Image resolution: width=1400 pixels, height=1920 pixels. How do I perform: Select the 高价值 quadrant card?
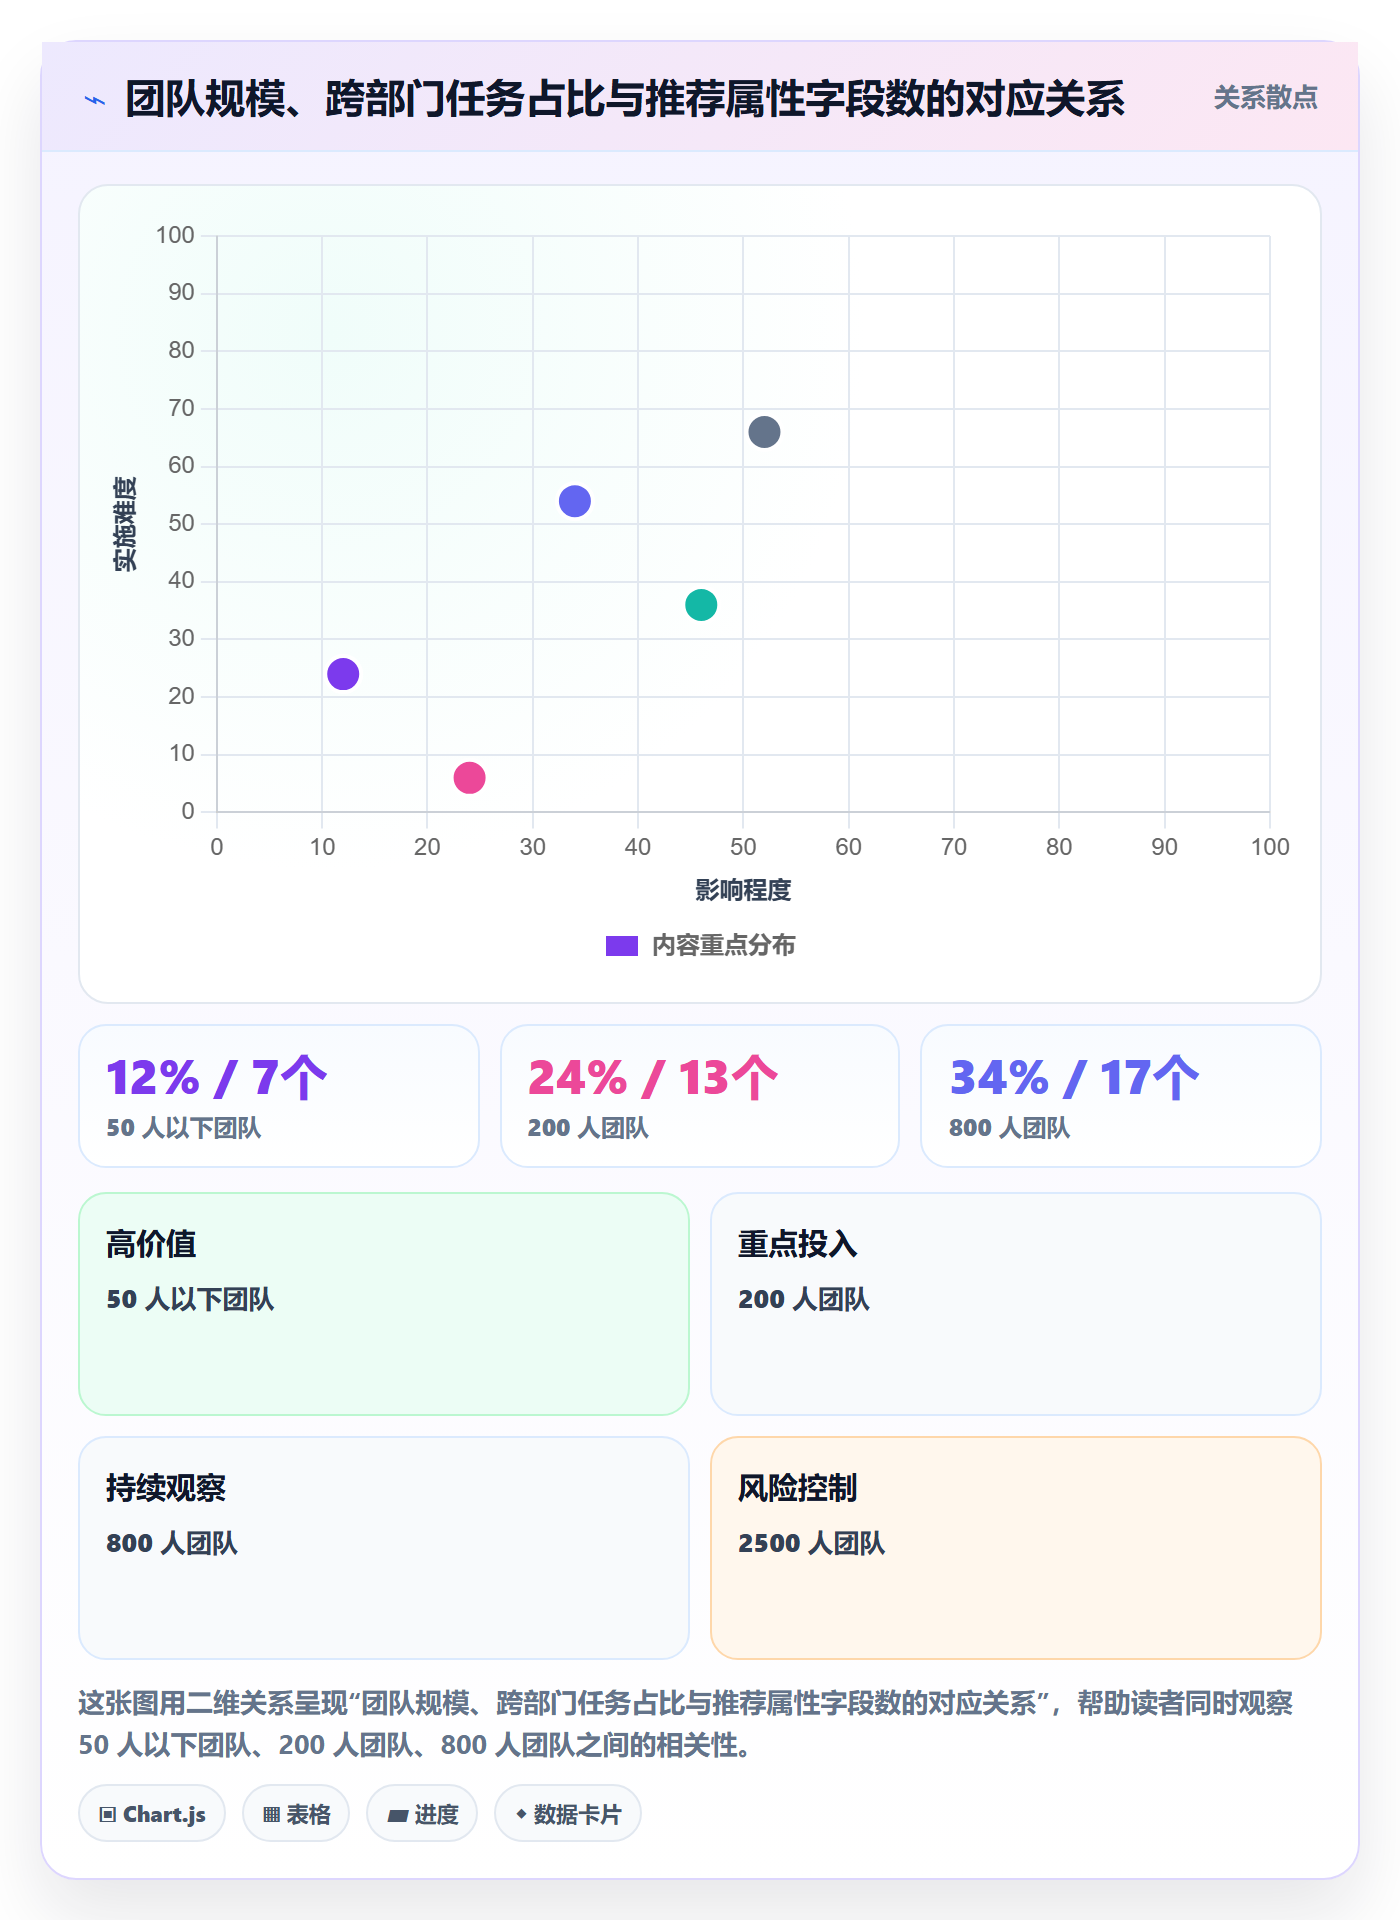(x=384, y=1304)
